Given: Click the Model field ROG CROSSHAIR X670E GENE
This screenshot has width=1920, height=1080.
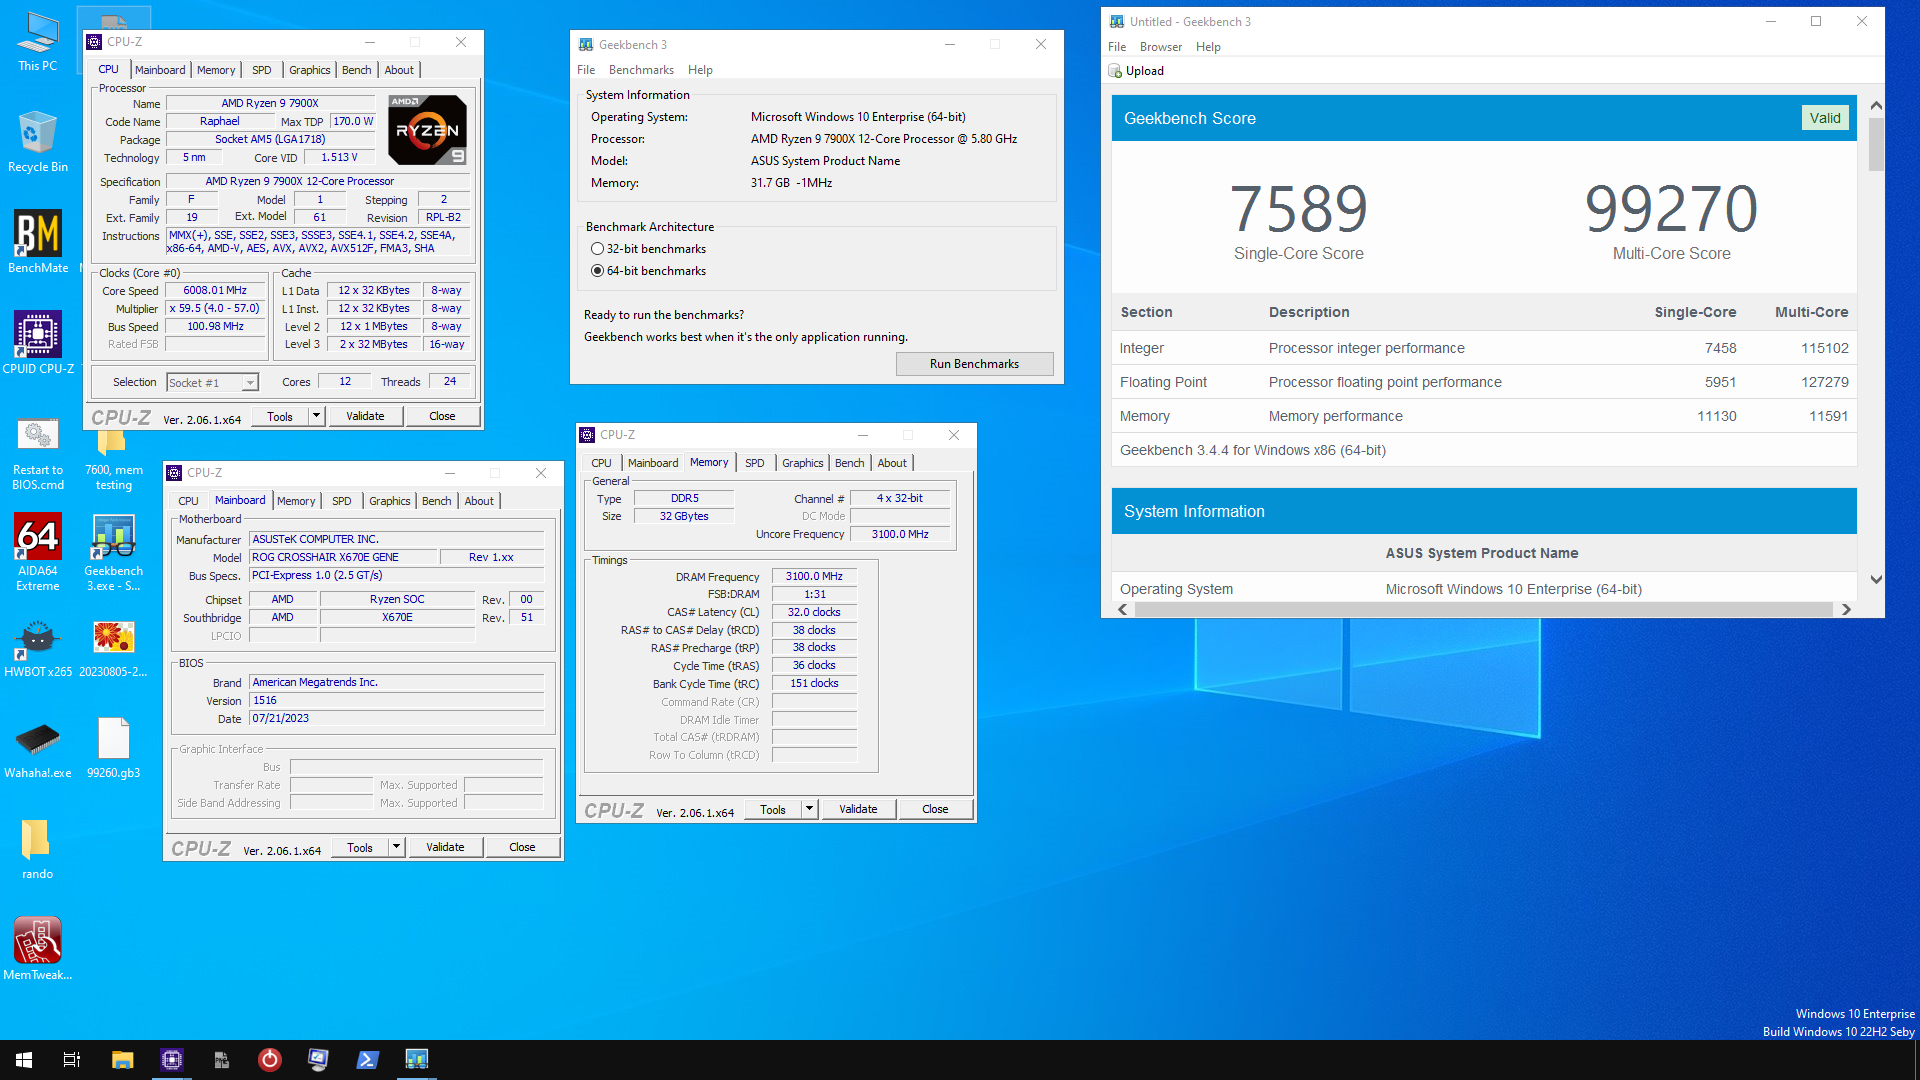Looking at the screenshot, I should 343,557.
